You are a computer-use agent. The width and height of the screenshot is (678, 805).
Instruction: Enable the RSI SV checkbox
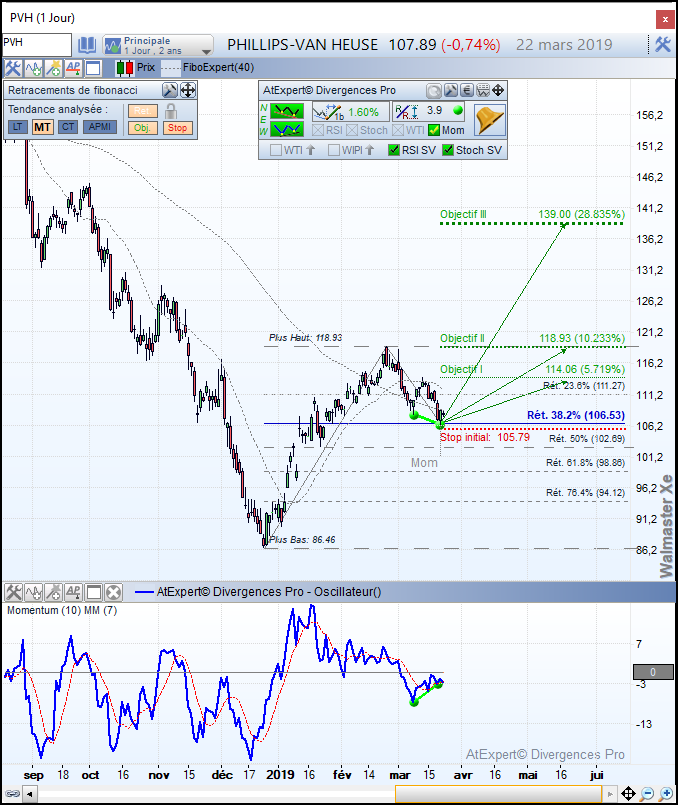(394, 150)
